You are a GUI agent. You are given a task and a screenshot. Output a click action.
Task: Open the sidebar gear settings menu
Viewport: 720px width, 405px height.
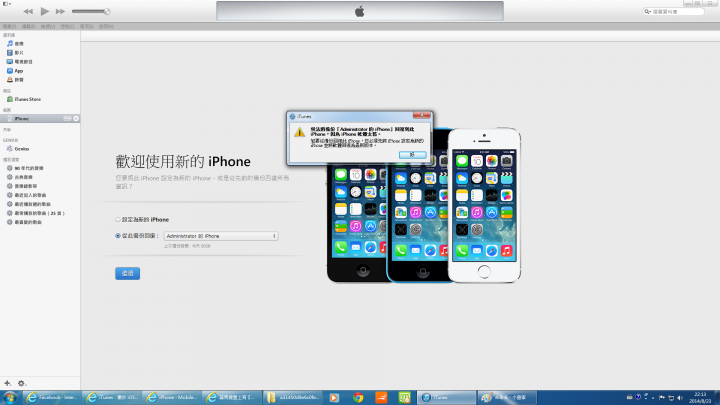click(x=22, y=383)
